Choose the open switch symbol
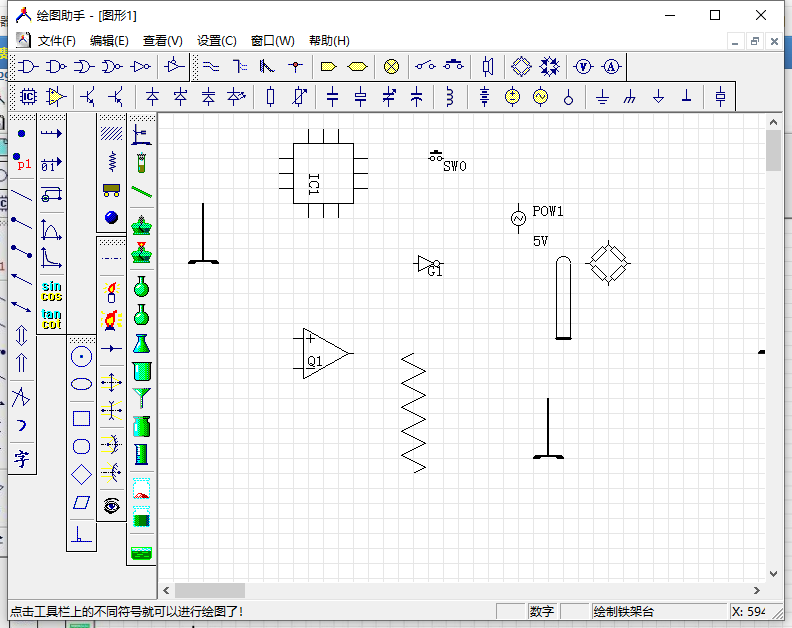792x628 pixels. pyautogui.click(x=425, y=66)
